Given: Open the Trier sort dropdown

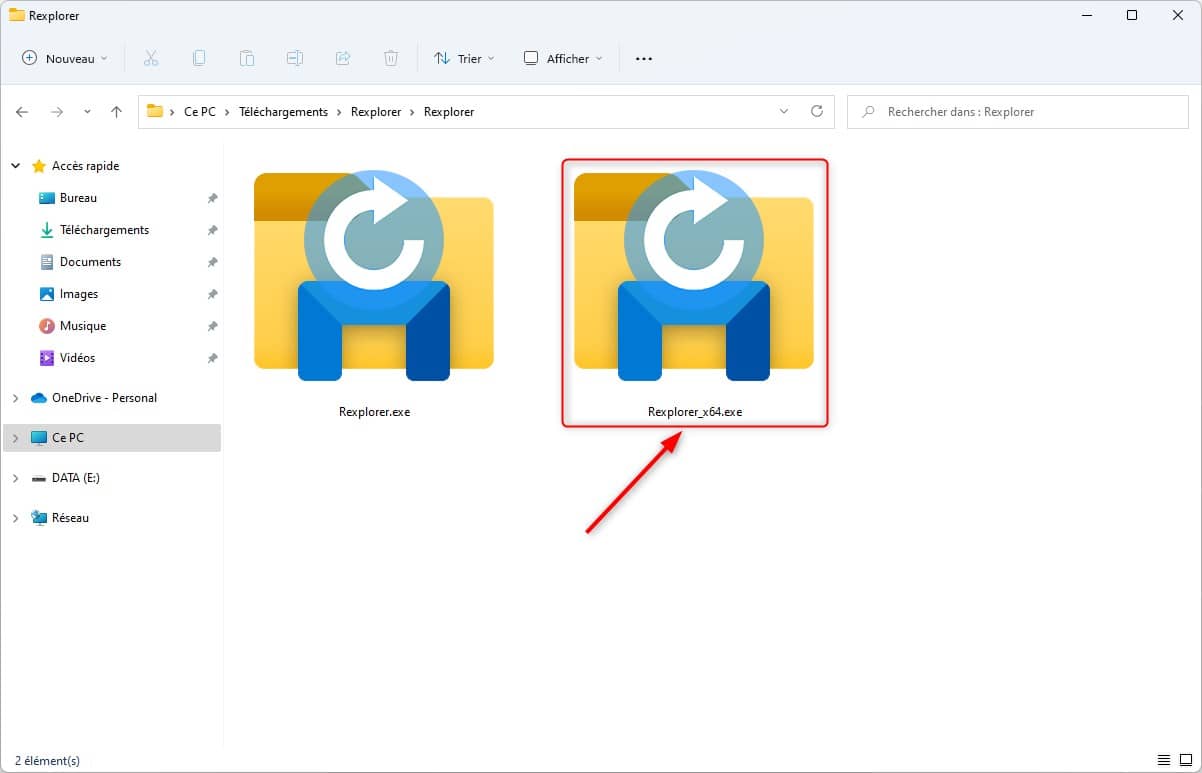Looking at the screenshot, I should tap(464, 59).
